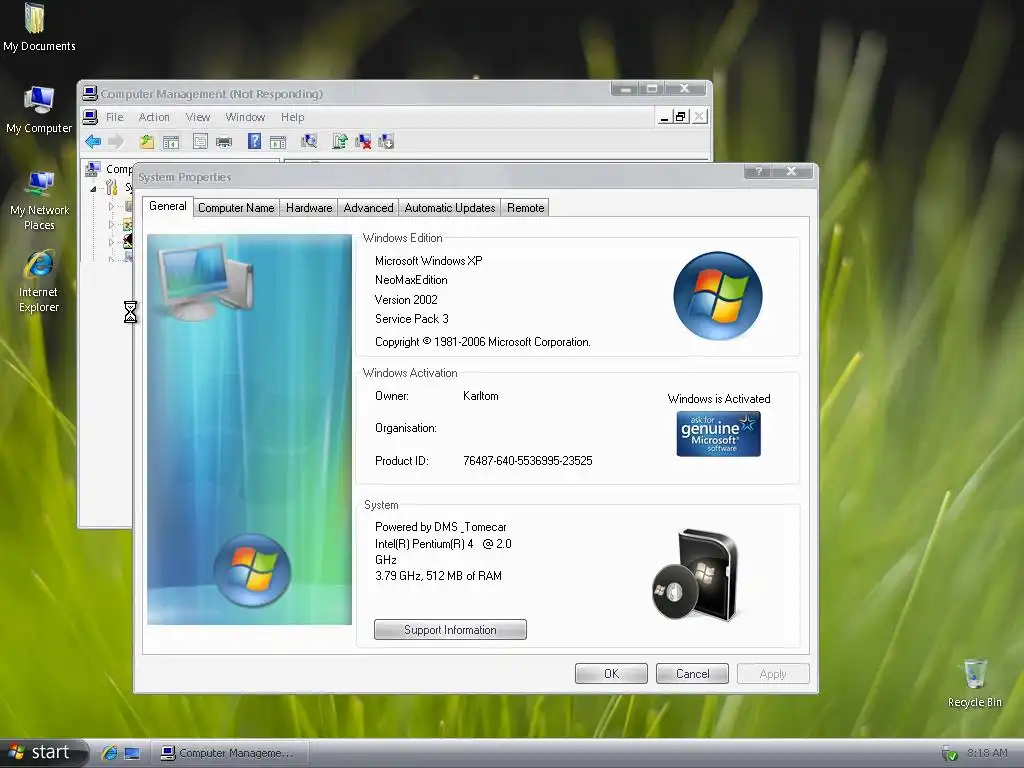The image size is (1024, 768).
Task: Open My Documents desktop icon
Action: 39,27
